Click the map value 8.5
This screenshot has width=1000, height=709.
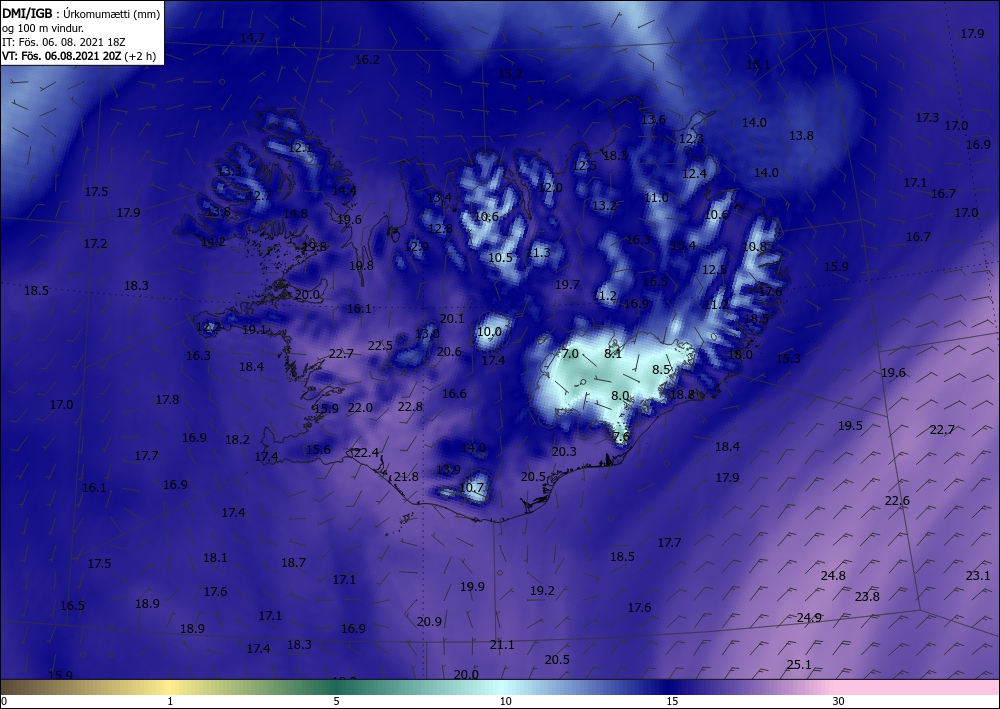tap(661, 369)
